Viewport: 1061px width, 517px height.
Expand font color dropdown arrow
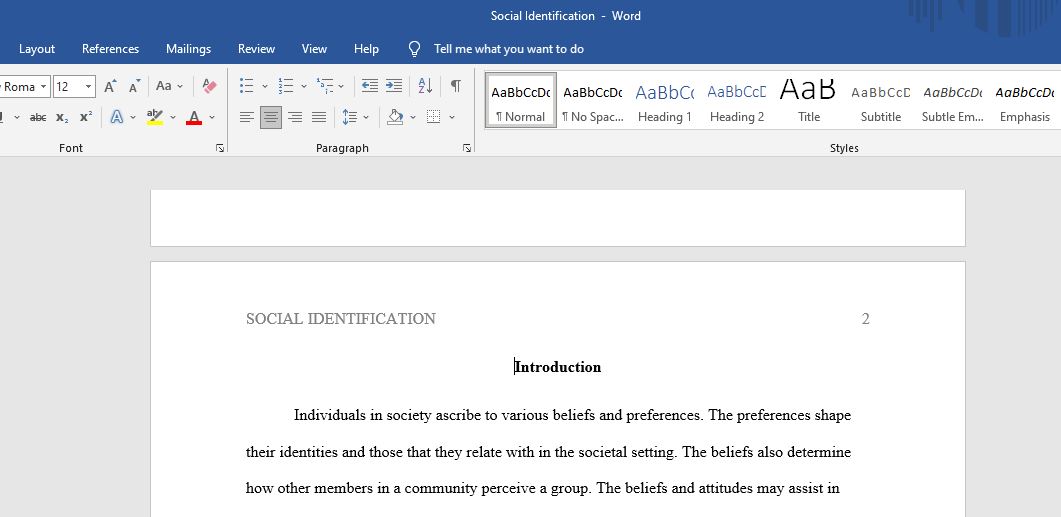[212, 117]
